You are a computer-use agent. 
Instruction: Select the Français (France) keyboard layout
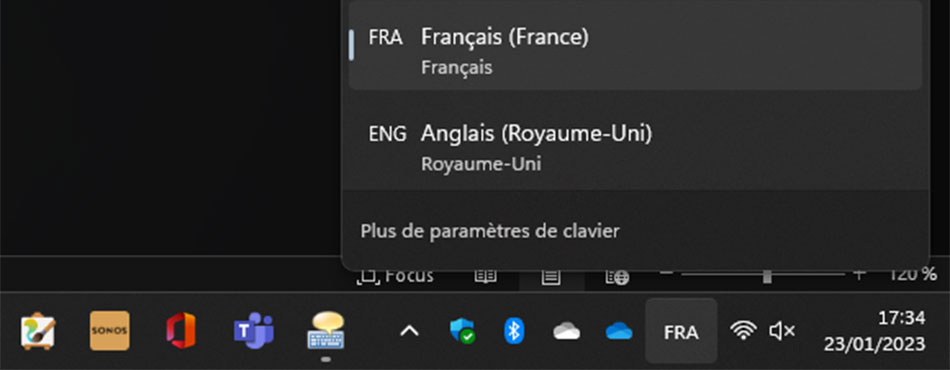click(x=635, y=45)
